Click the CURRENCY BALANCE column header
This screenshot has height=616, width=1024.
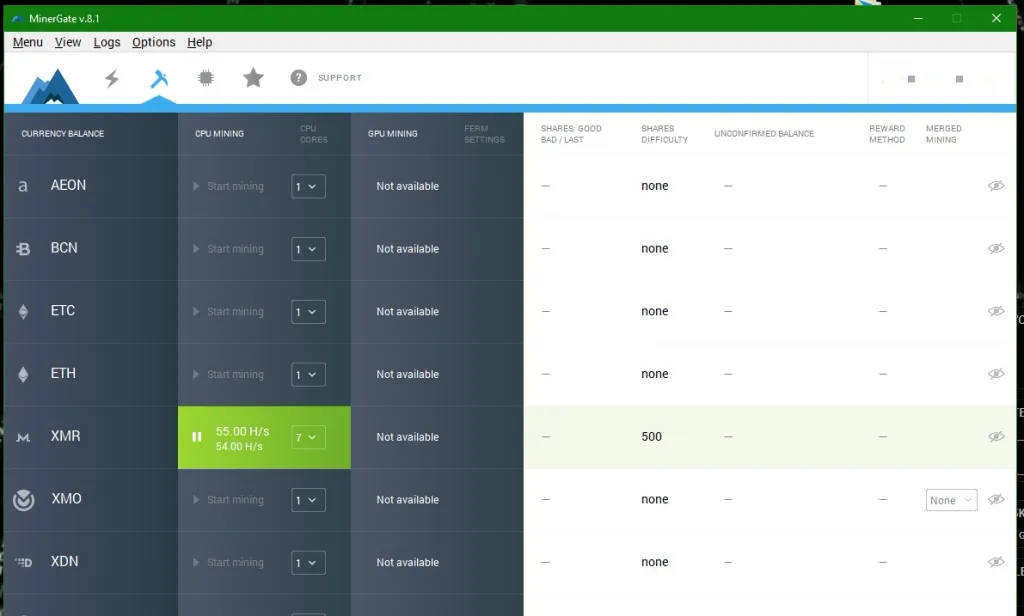pos(63,133)
